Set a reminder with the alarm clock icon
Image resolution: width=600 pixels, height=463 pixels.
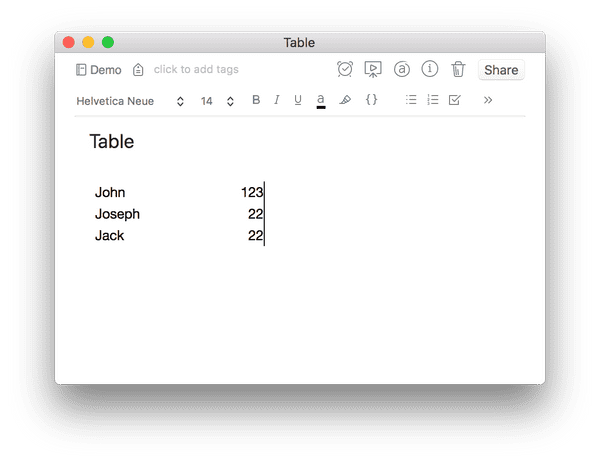click(x=345, y=69)
